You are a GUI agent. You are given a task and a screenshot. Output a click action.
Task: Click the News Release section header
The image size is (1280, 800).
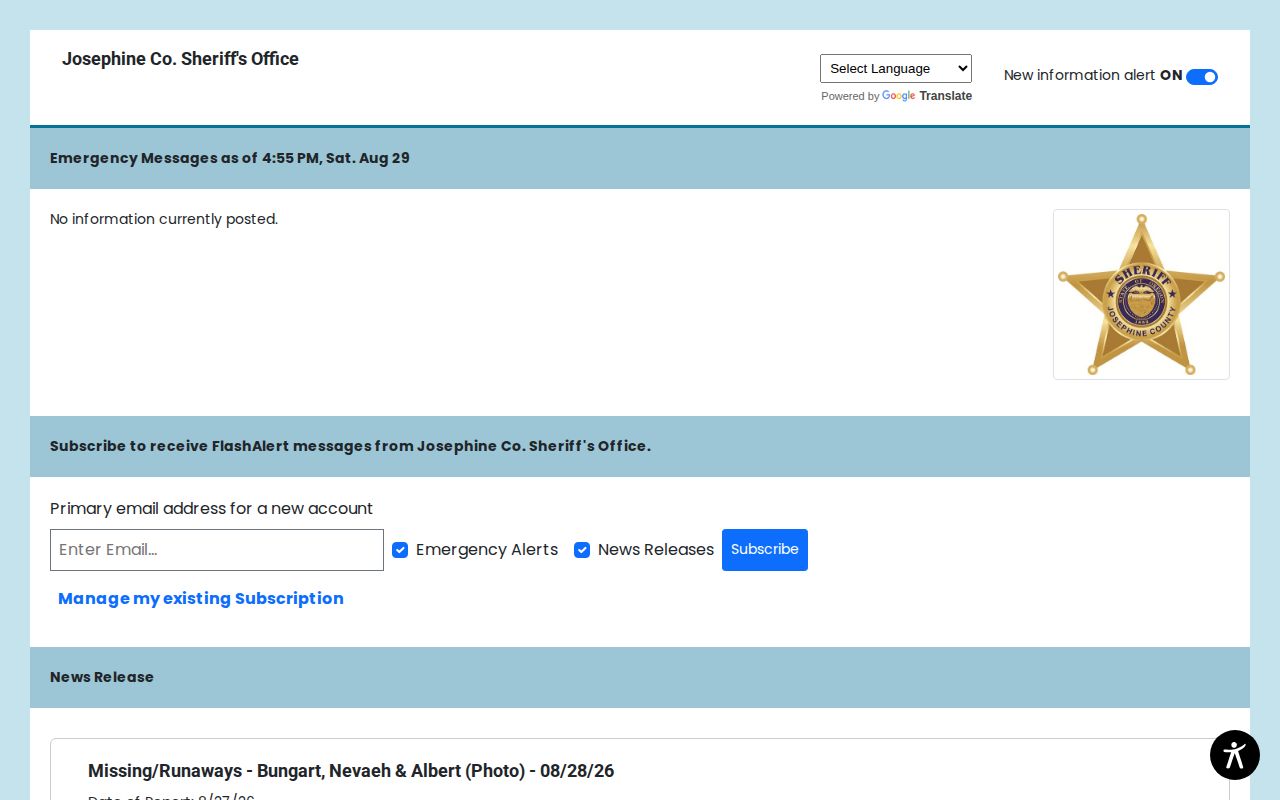click(102, 677)
